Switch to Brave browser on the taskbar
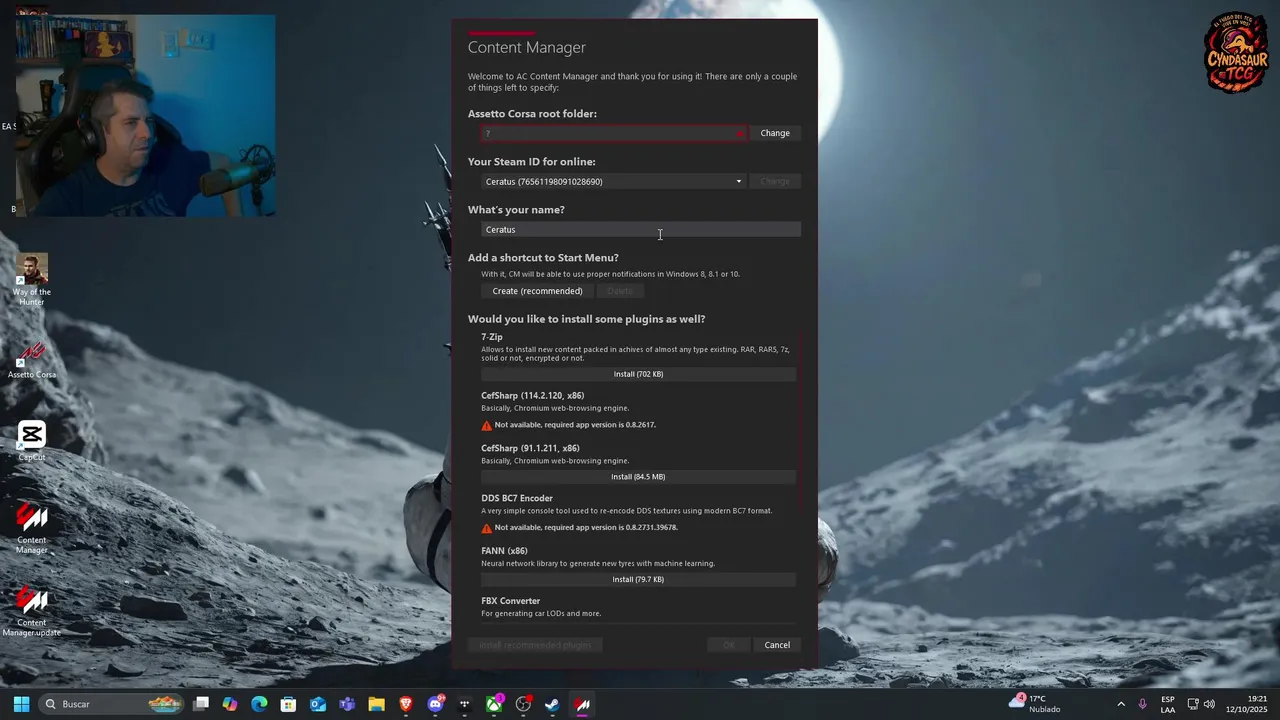Image resolution: width=1280 pixels, height=720 pixels. (406, 704)
